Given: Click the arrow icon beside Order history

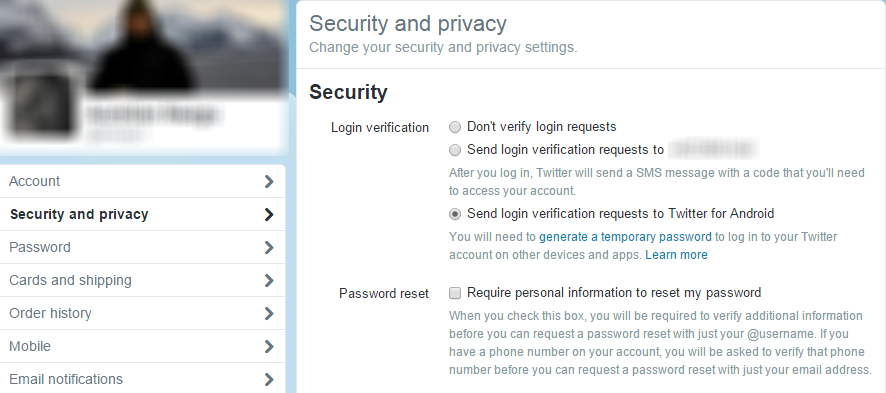Looking at the screenshot, I should click(269, 313).
